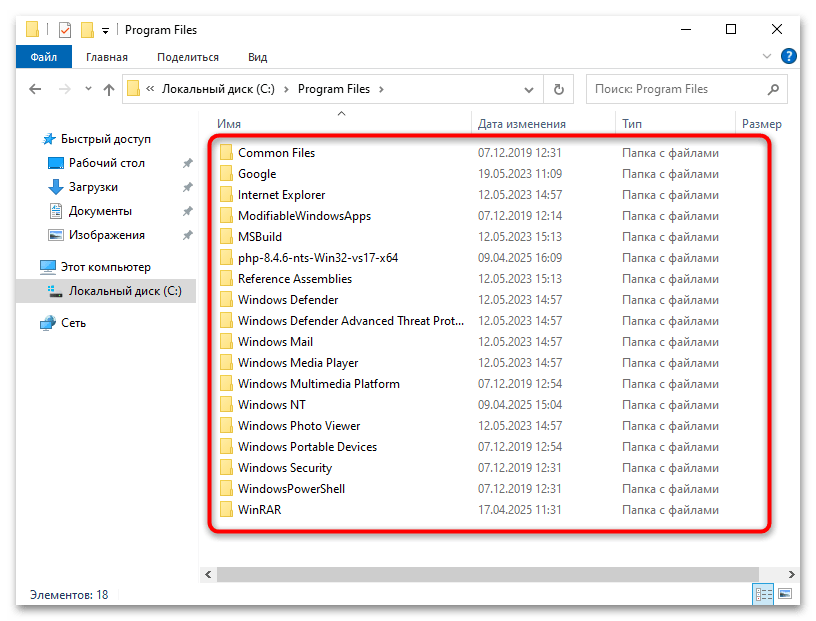Switch to the Главная ribbon tab
The width and height of the screenshot is (816, 621).
click(x=107, y=57)
